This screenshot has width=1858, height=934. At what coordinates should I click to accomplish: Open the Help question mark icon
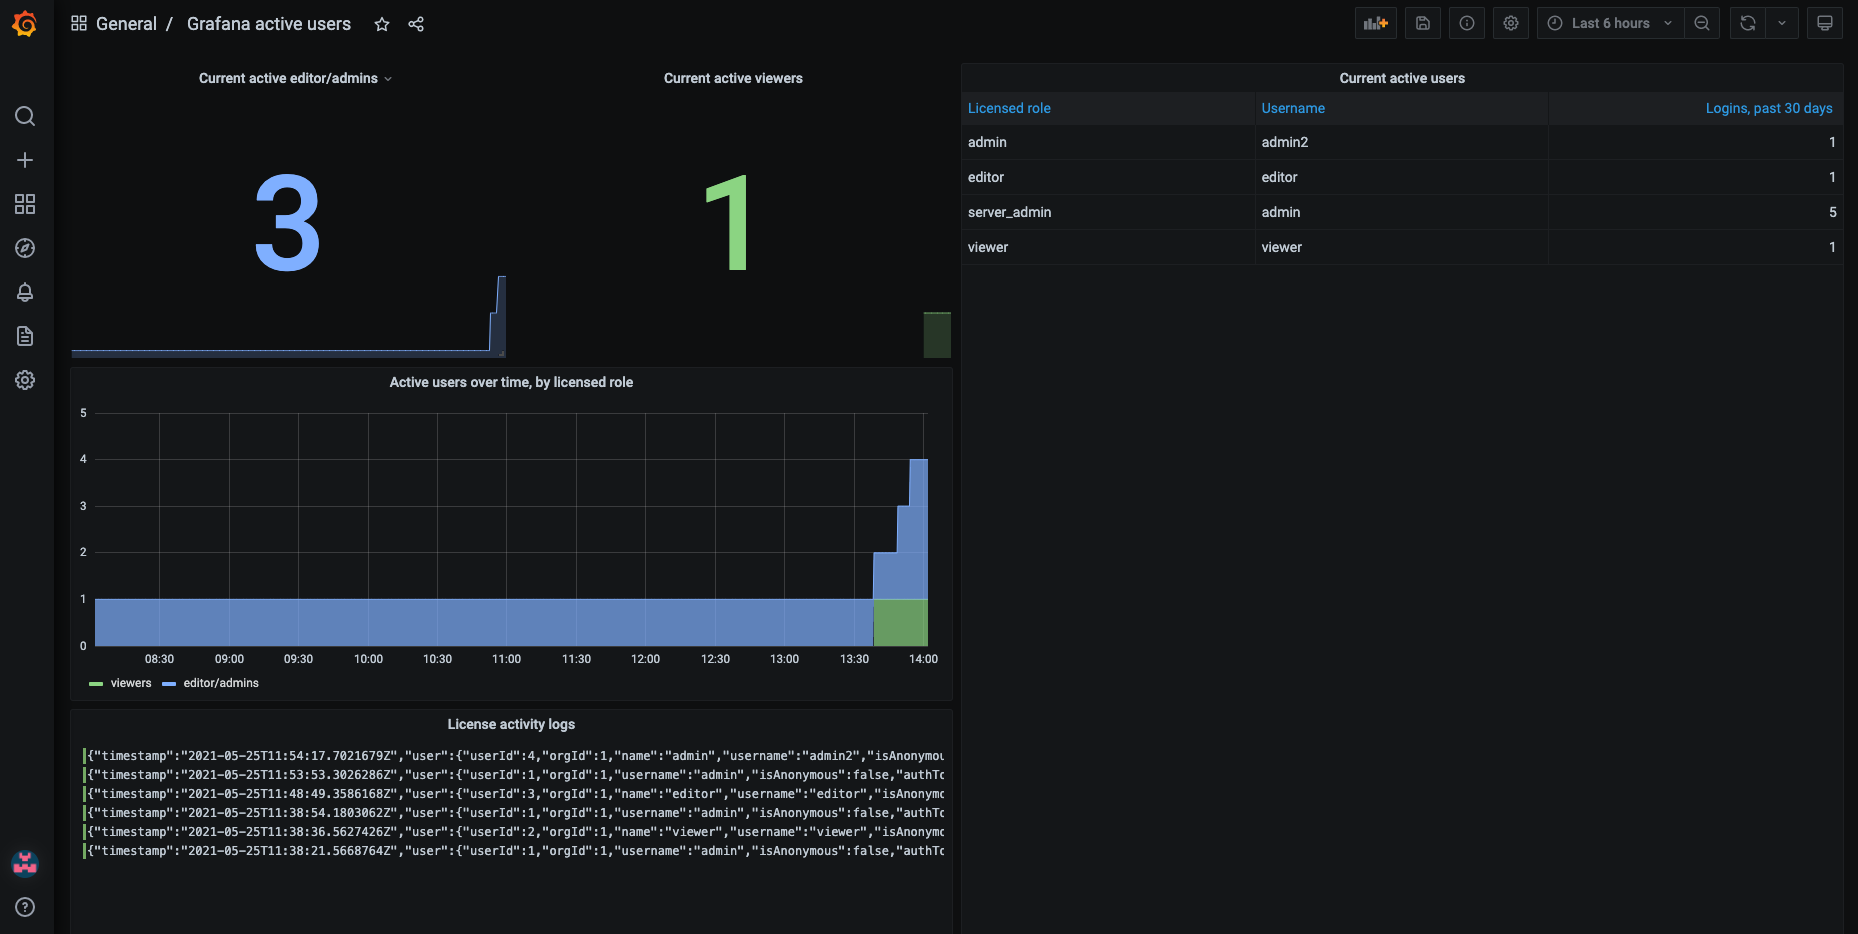(25, 907)
